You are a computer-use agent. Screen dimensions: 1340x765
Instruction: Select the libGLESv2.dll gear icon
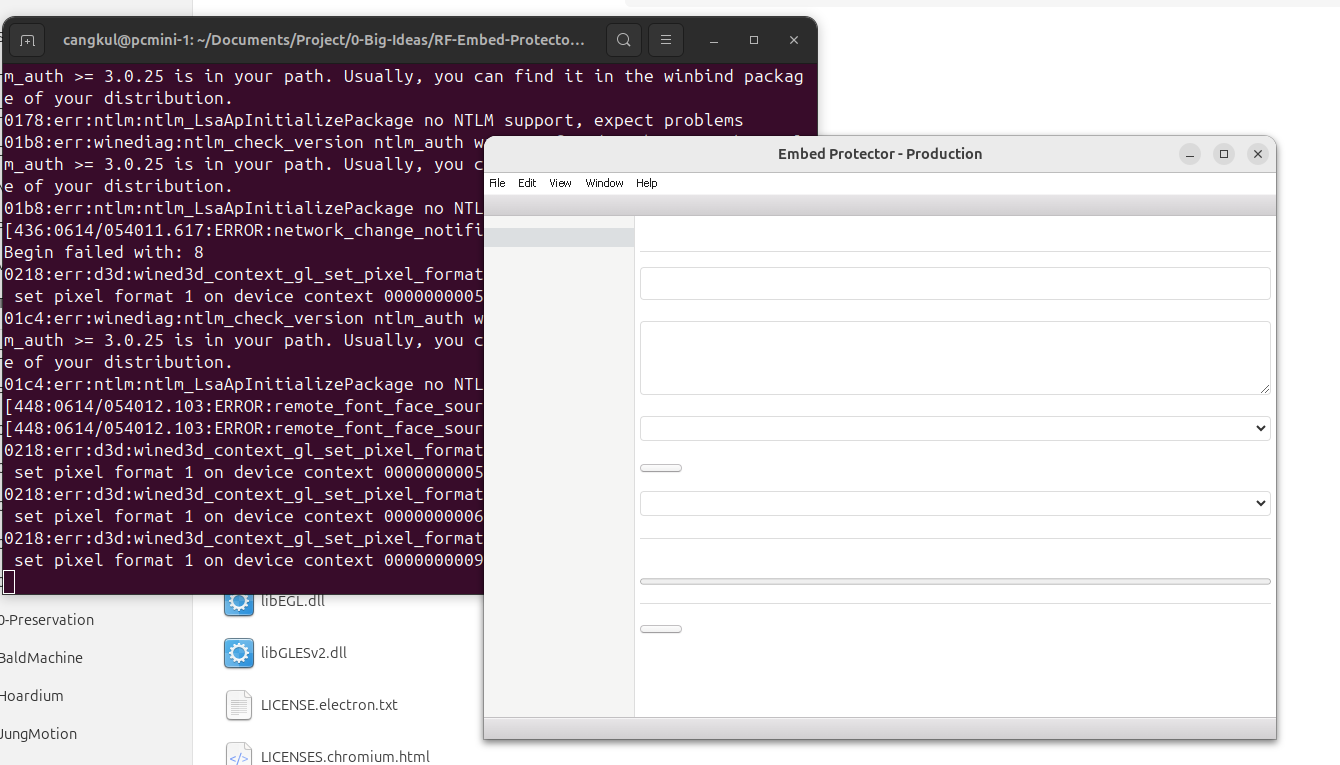pos(239,653)
